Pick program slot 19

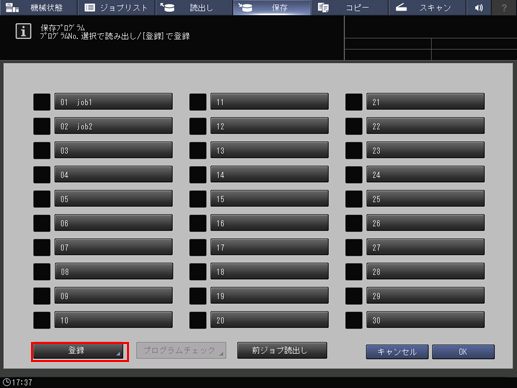click(269, 296)
